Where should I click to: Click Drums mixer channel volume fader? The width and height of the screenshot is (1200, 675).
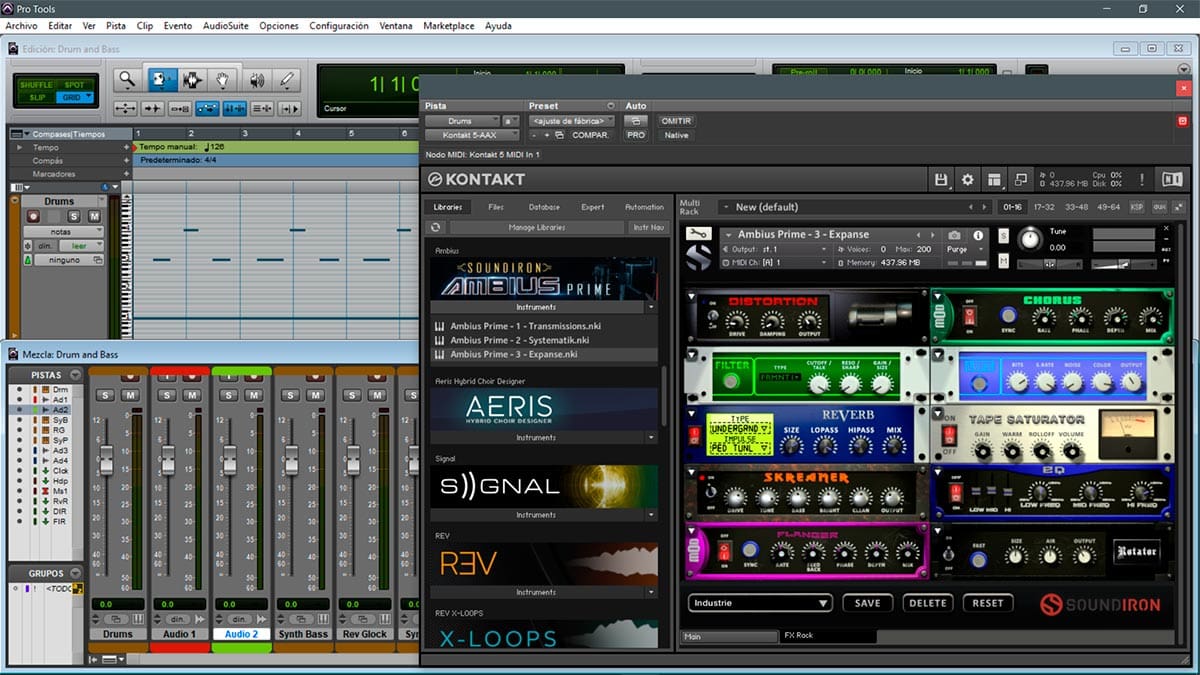pos(106,460)
